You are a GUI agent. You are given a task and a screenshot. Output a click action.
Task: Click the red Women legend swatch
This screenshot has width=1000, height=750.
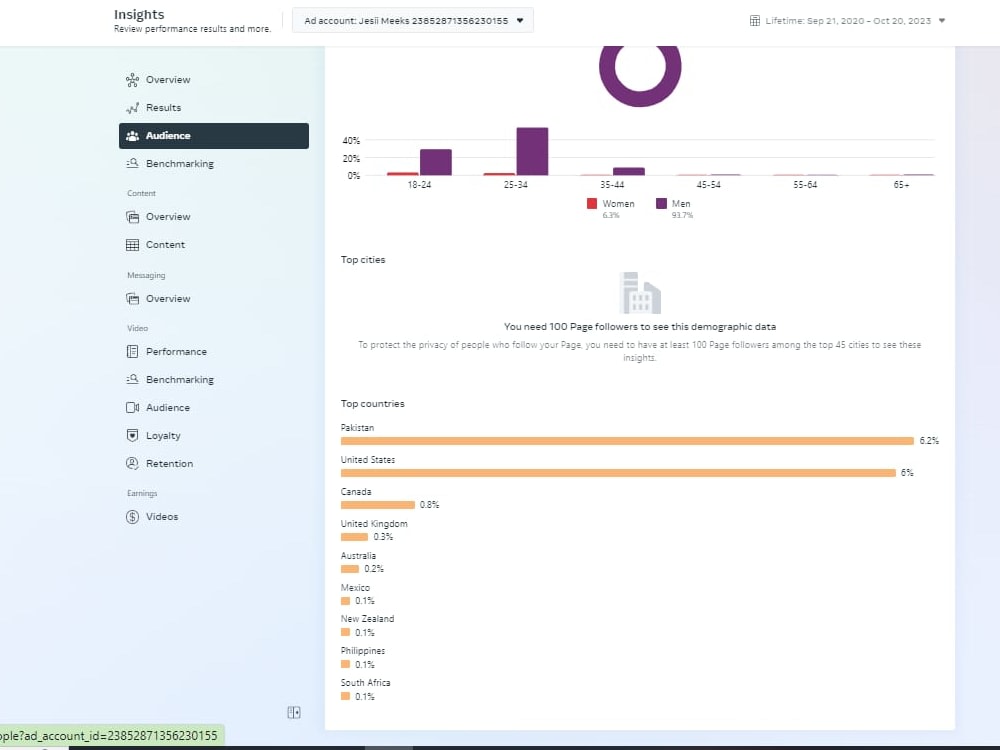click(592, 203)
